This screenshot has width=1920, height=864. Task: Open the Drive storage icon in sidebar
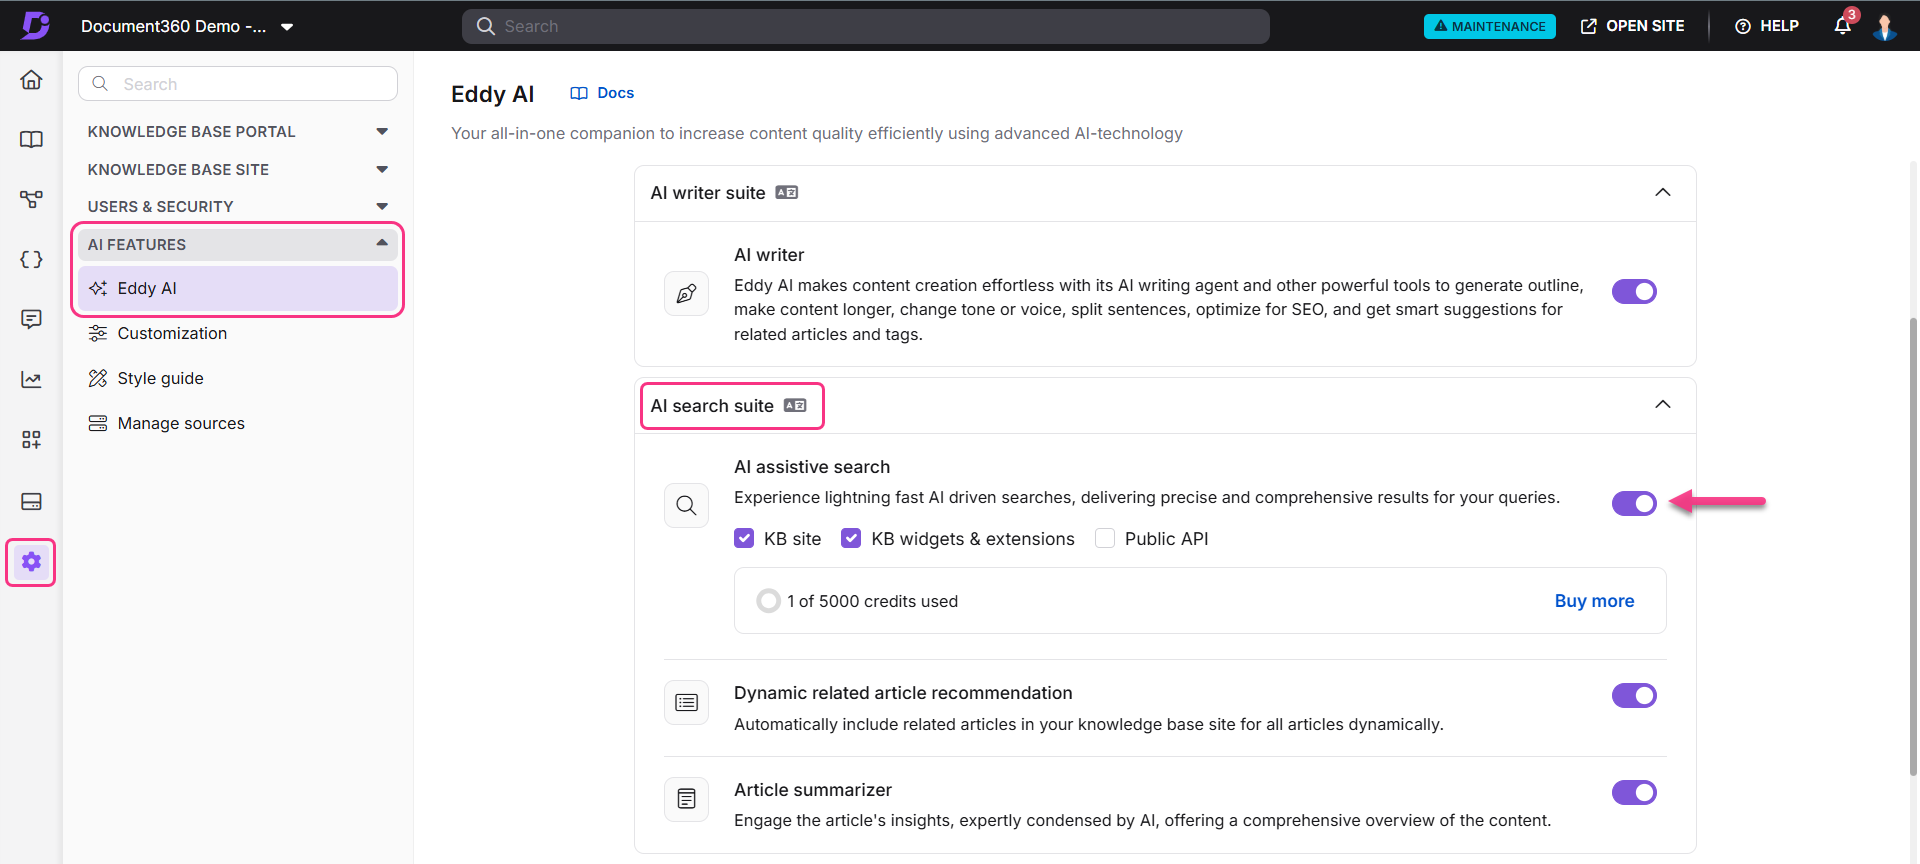[x=31, y=501]
